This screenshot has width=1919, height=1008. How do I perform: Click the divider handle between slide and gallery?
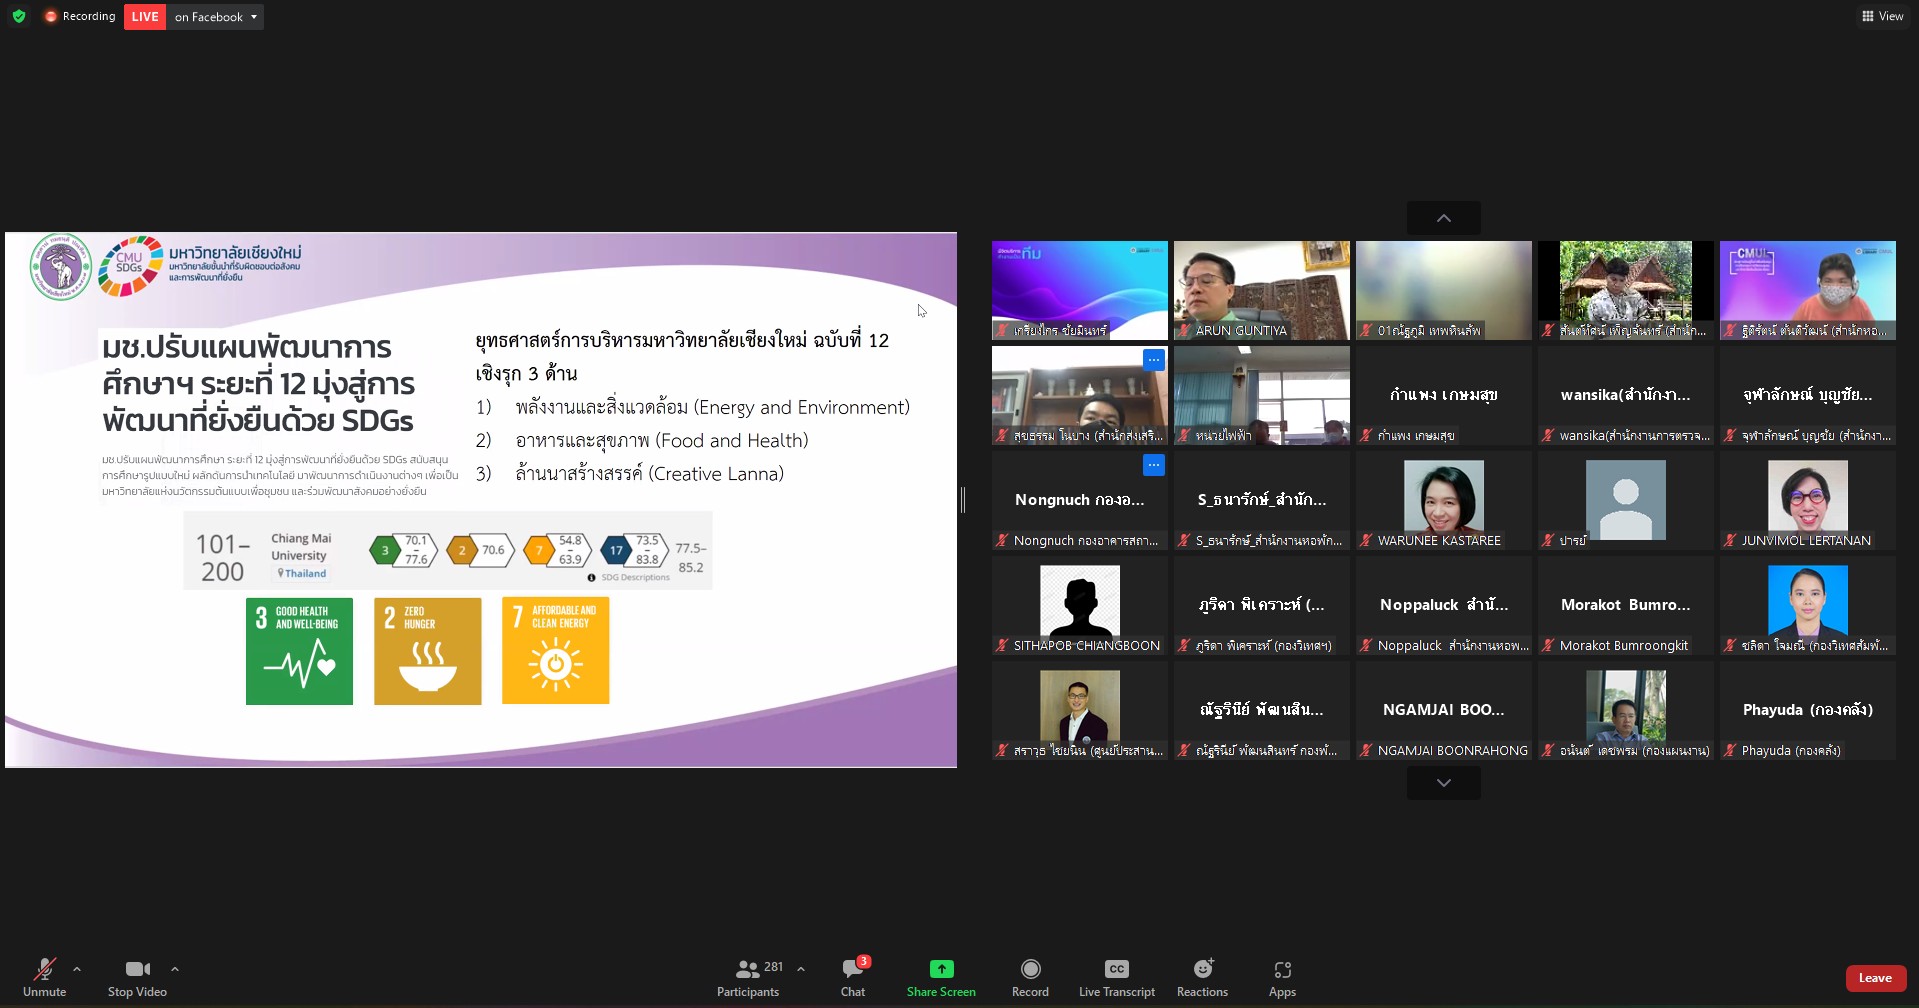[963, 500]
